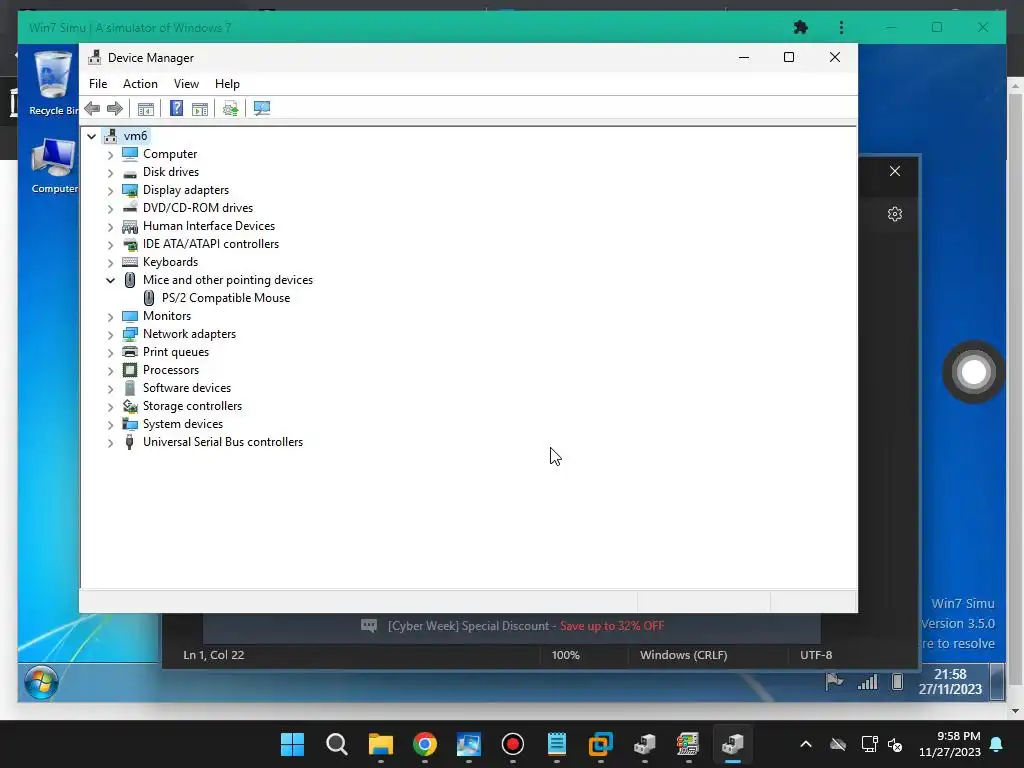
Task: Expand the Network adapters category
Action: 110,334
